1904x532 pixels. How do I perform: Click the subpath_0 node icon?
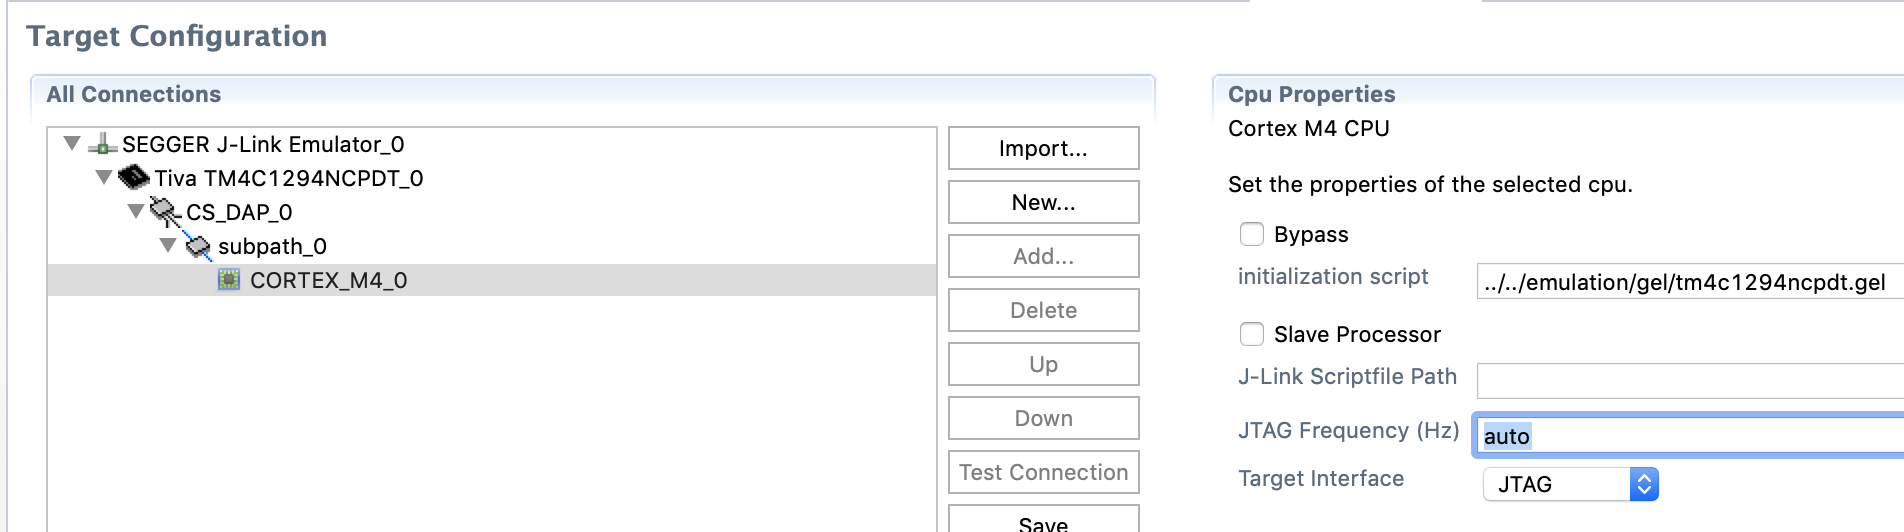[x=198, y=246]
